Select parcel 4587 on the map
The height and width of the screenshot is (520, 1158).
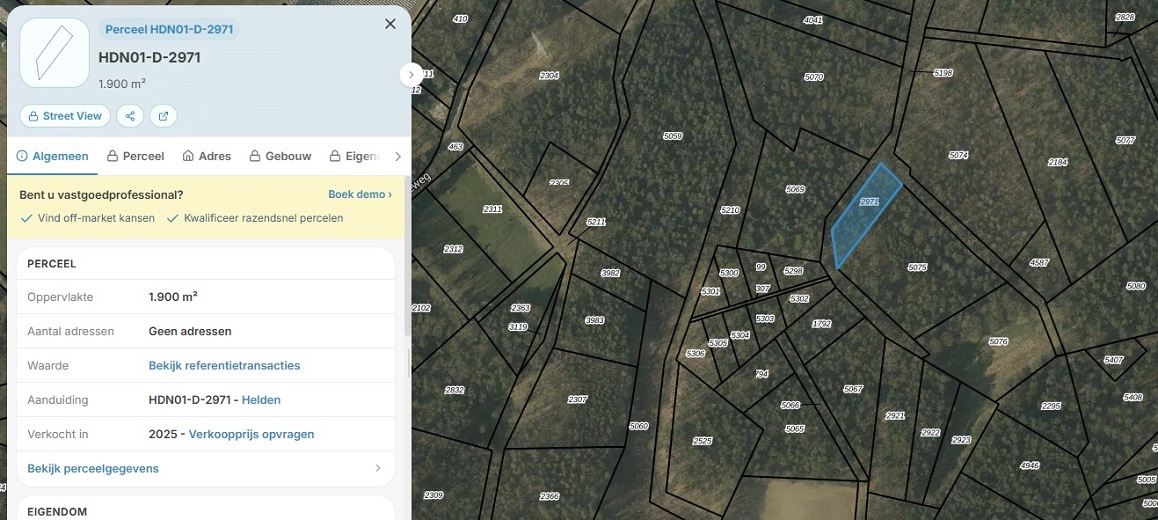tap(1039, 262)
